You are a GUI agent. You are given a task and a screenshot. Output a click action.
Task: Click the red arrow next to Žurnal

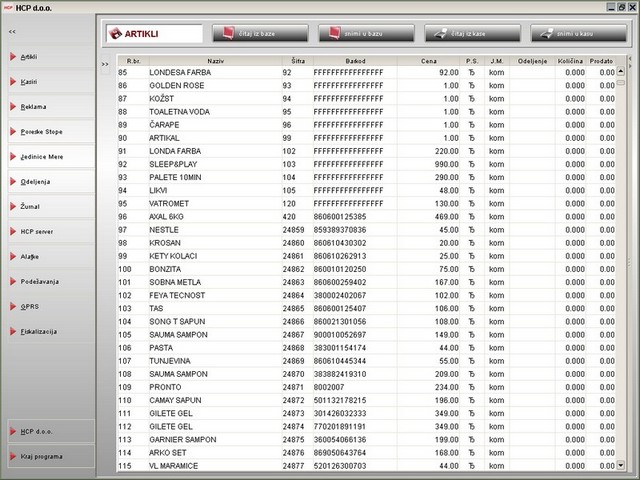[13, 206]
